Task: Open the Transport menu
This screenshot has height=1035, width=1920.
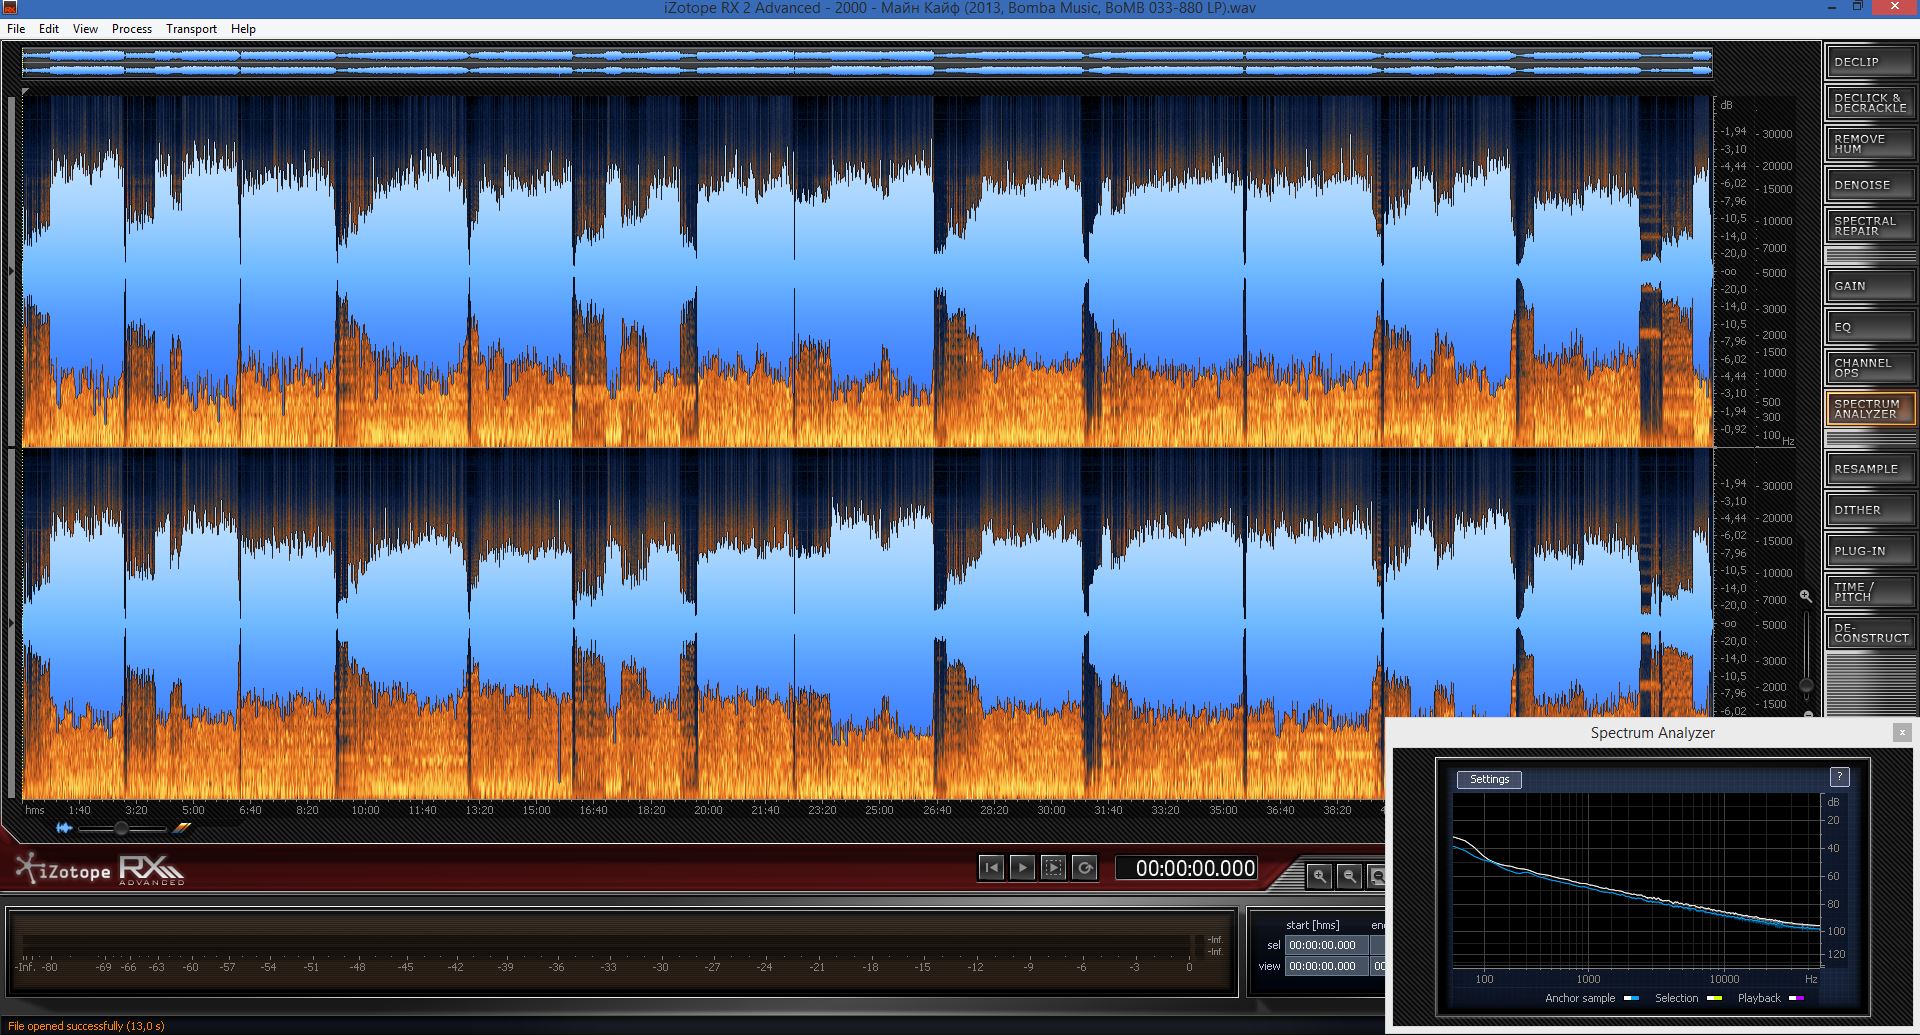Action: click(x=191, y=29)
